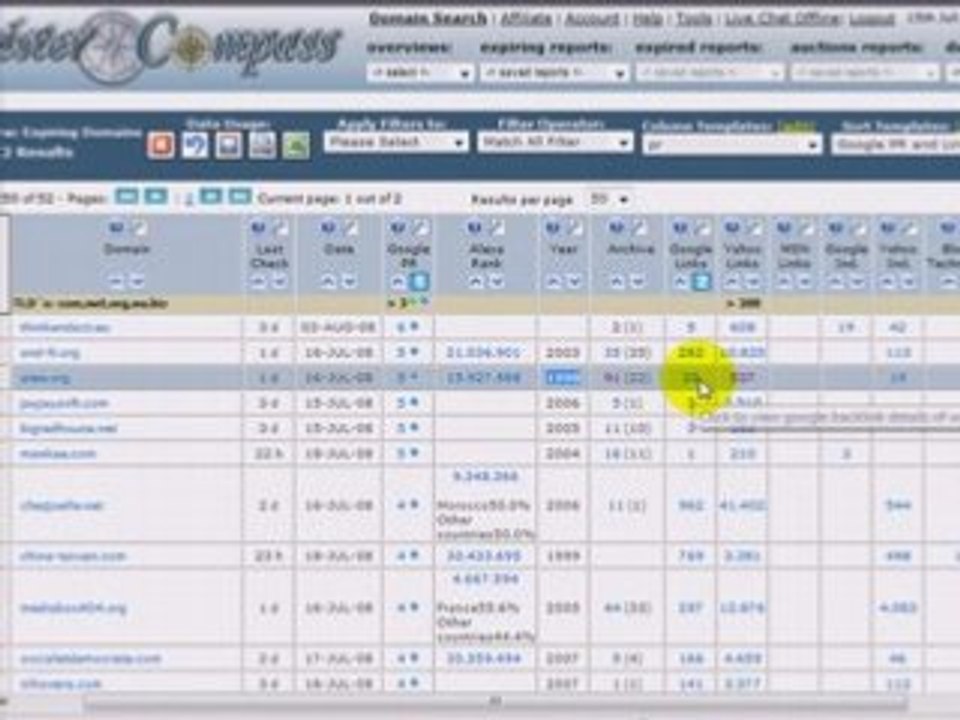Click highlighted descending sort on Google PR
This screenshot has height=720, width=960.
click(419, 282)
